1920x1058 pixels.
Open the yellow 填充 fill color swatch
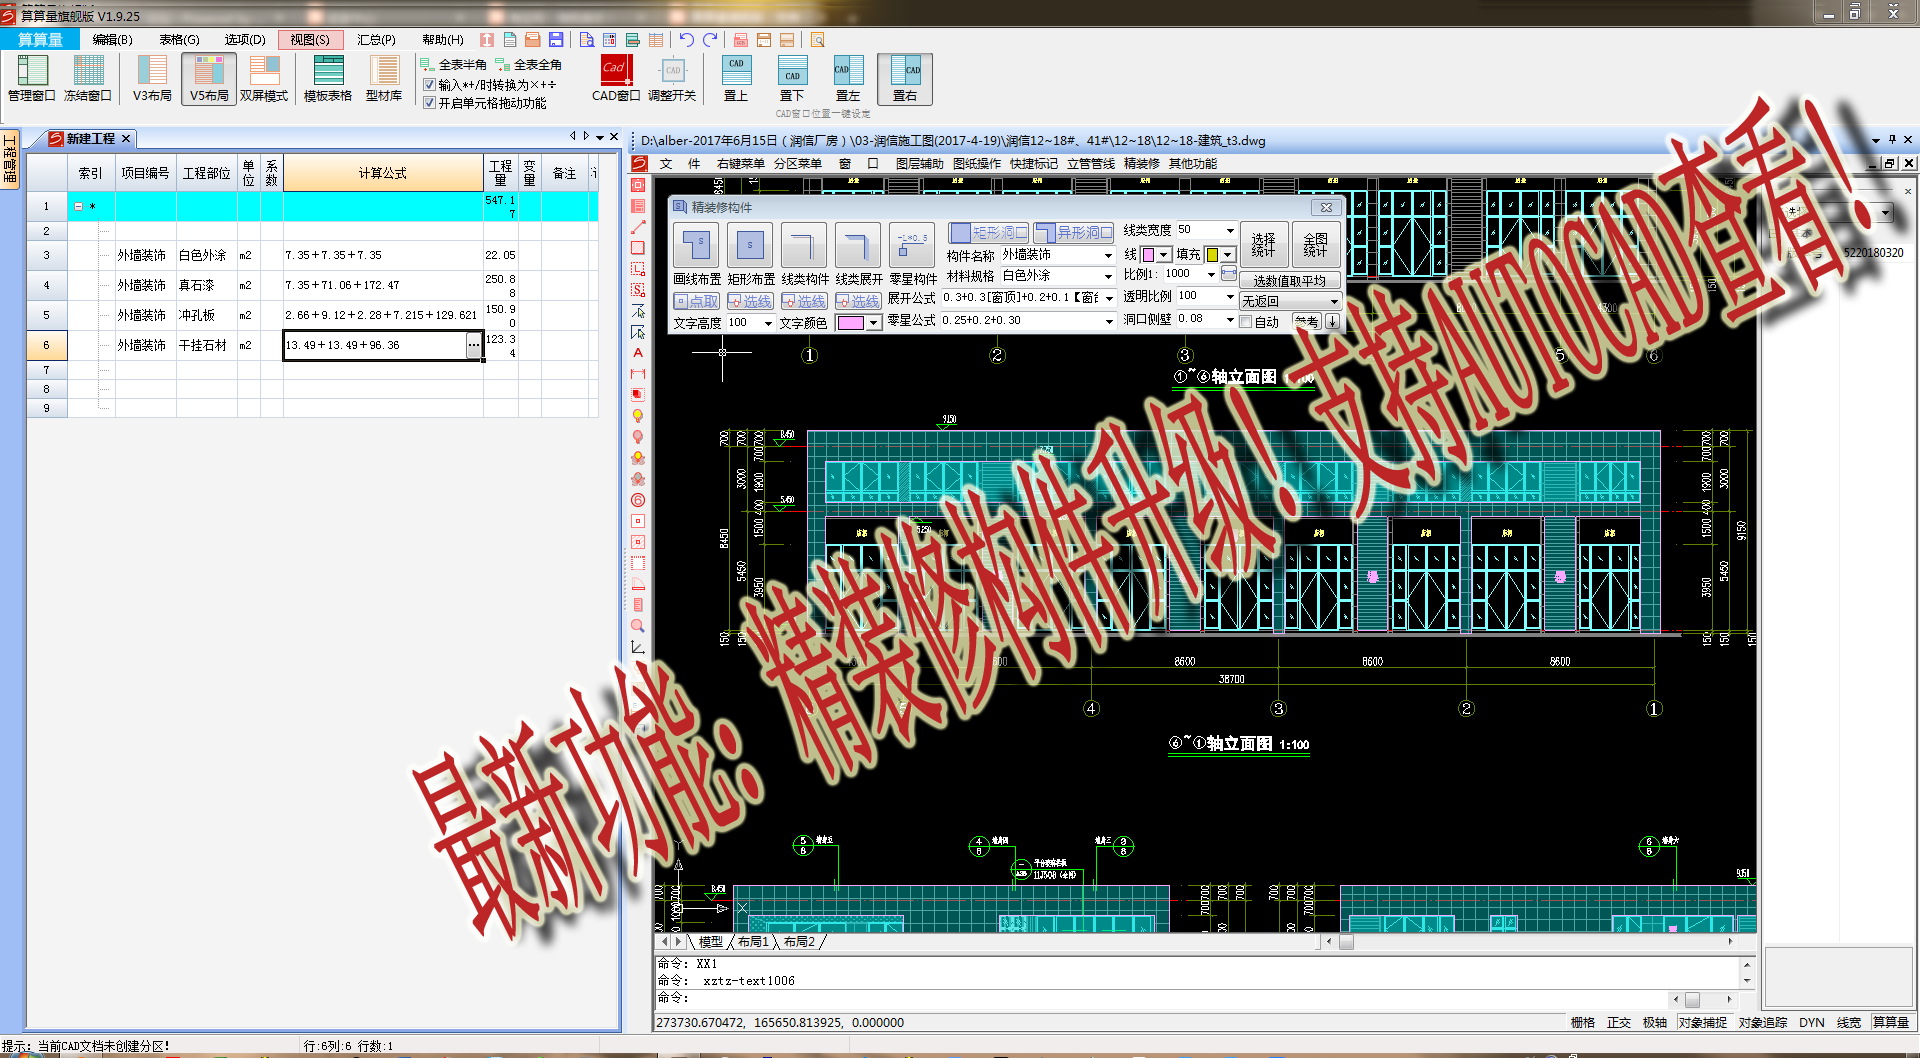click(x=1220, y=255)
